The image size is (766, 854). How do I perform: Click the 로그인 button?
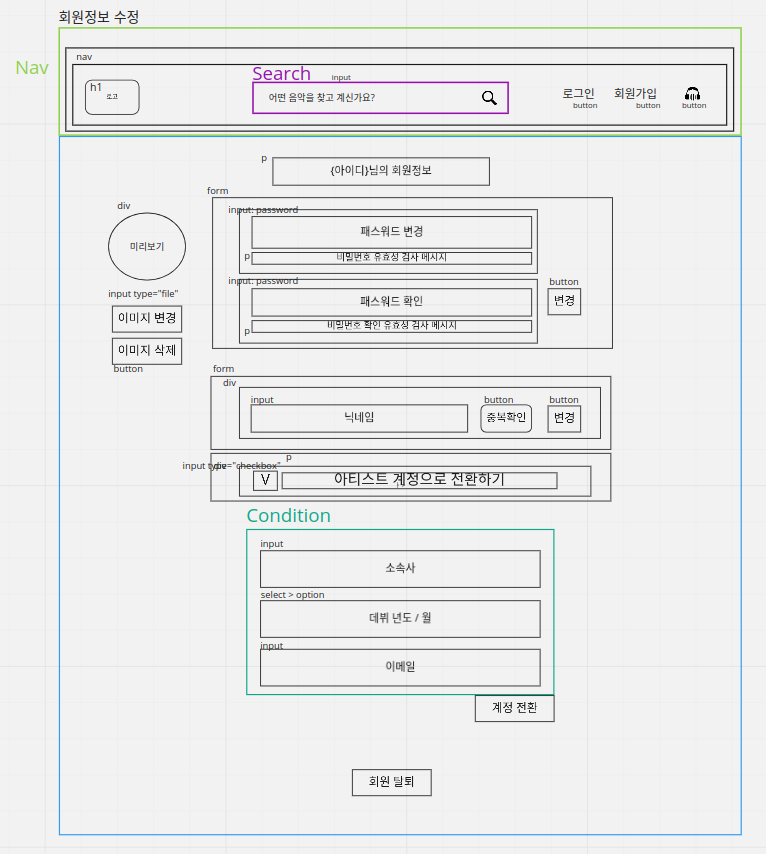click(x=578, y=94)
